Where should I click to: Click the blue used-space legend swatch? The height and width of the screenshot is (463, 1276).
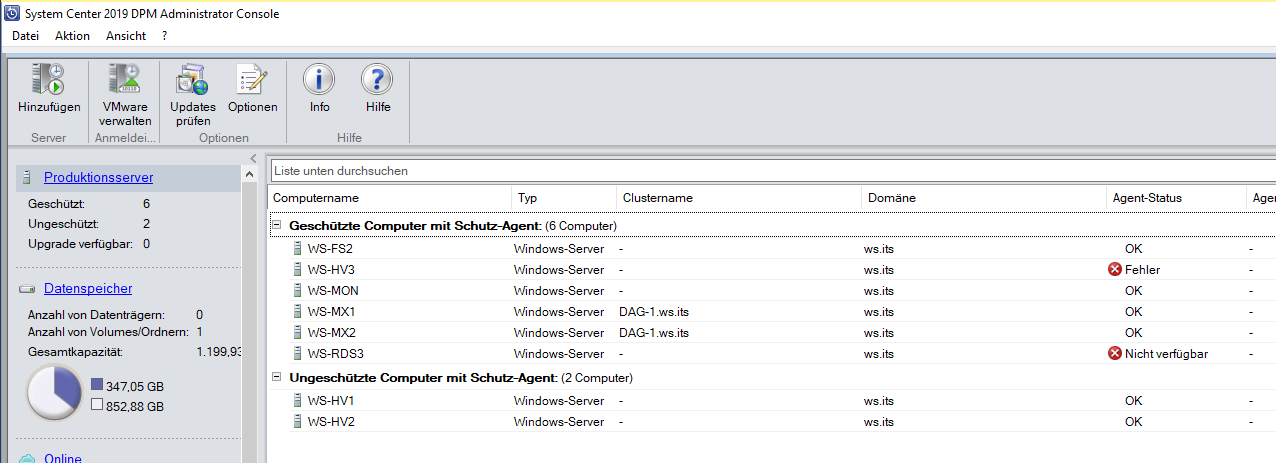point(96,385)
